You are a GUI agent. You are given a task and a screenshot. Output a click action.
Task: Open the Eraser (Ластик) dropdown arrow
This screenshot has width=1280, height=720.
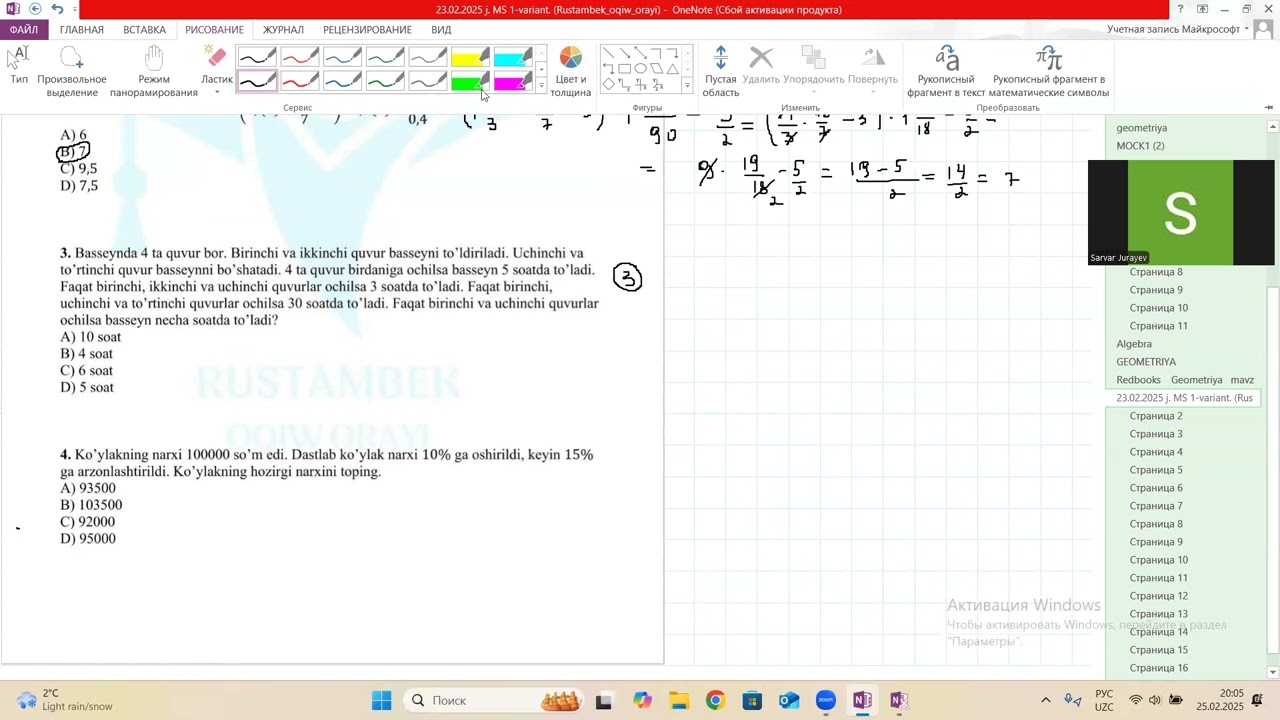pos(217,93)
